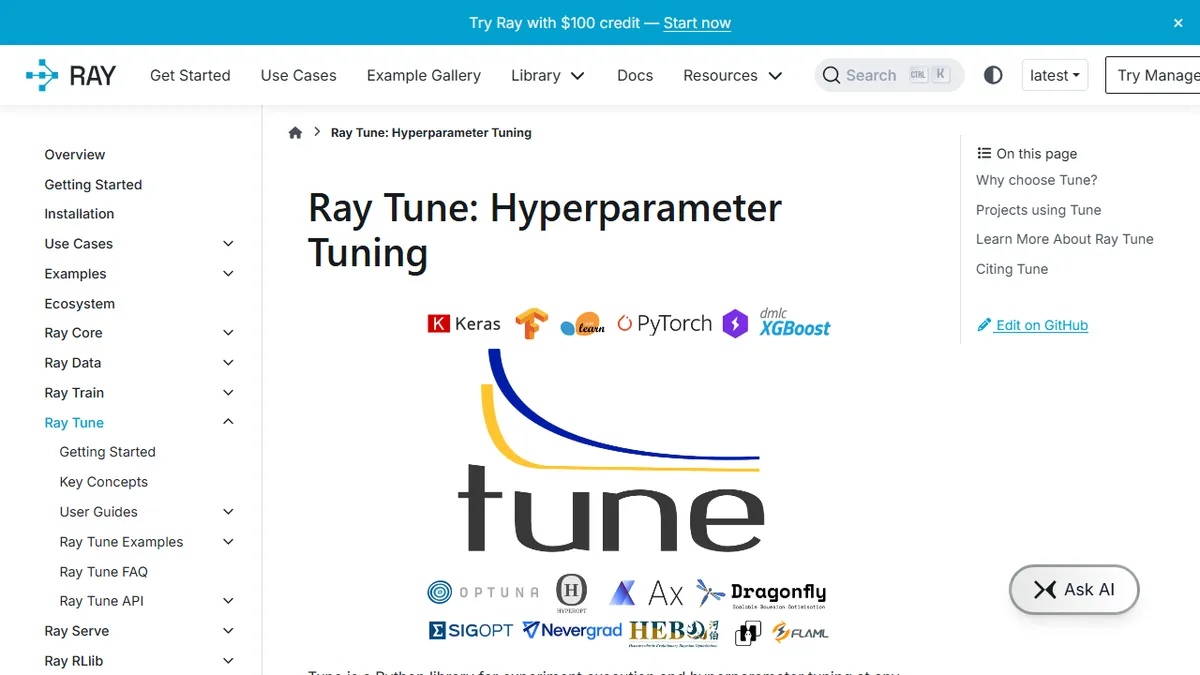
Task: Jump to Citing Tune section
Action: pos(1012,269)
